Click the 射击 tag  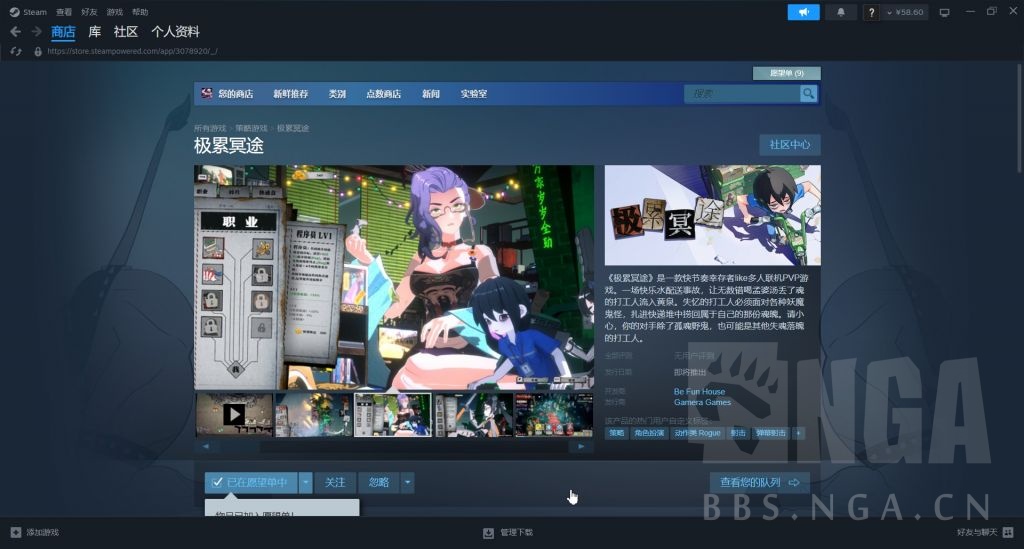[x=738, y=433]
